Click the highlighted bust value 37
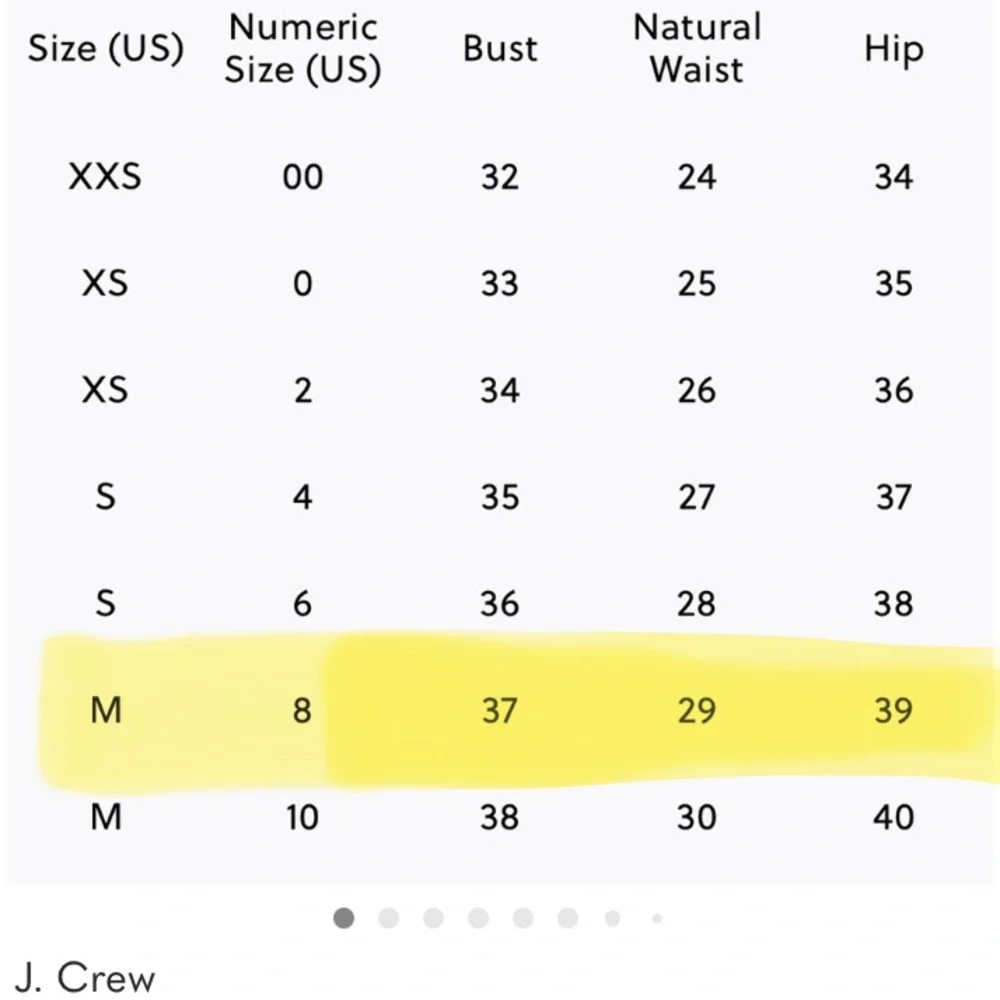This screenshot has width=1000, height=1000. pyautogui.click(x=499, y=711)
